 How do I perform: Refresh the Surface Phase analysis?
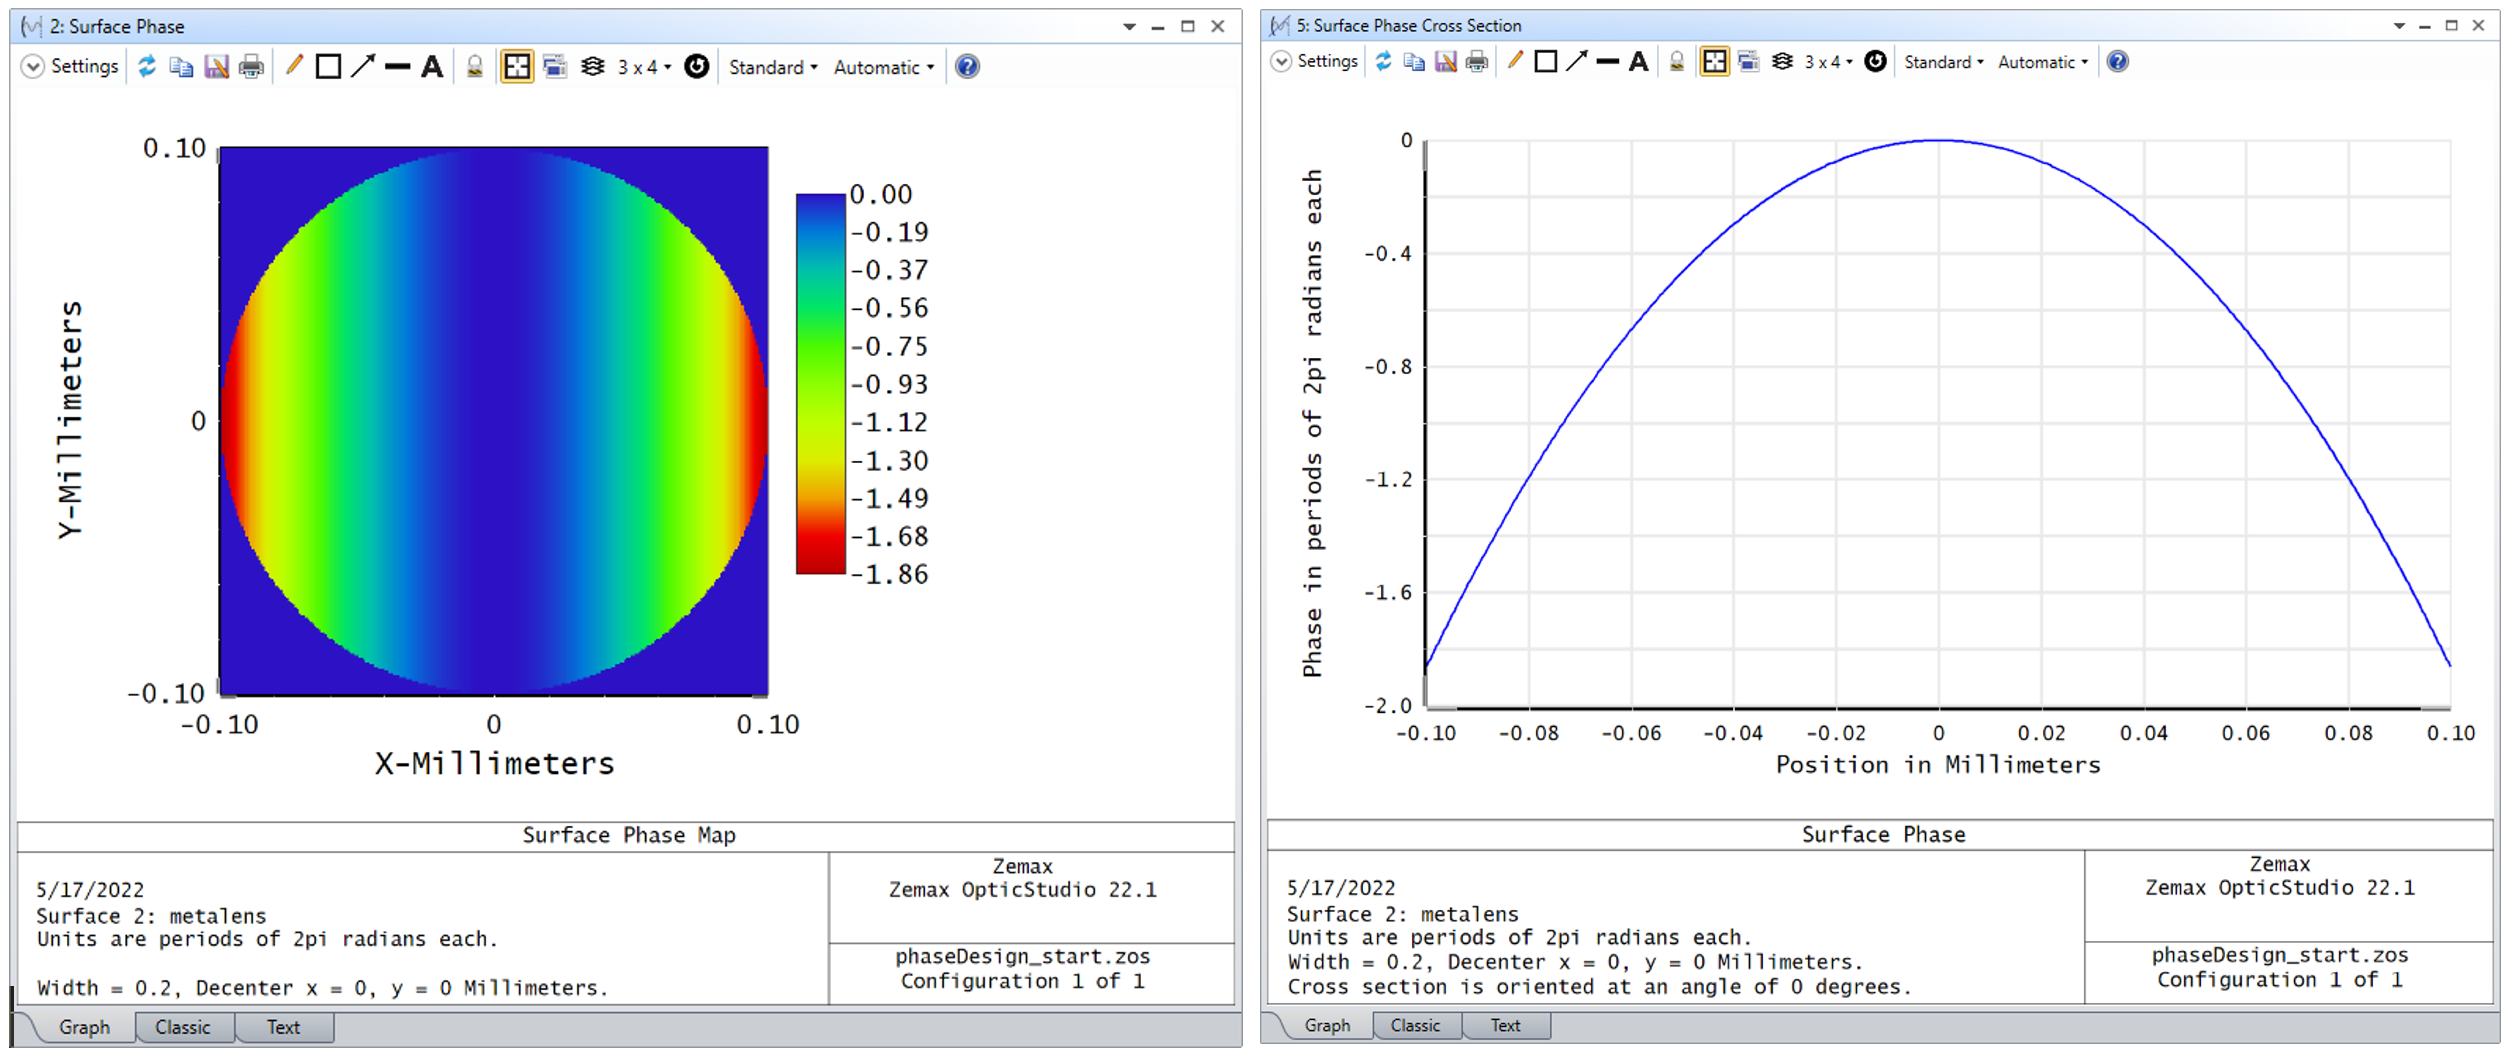point(148,67)
